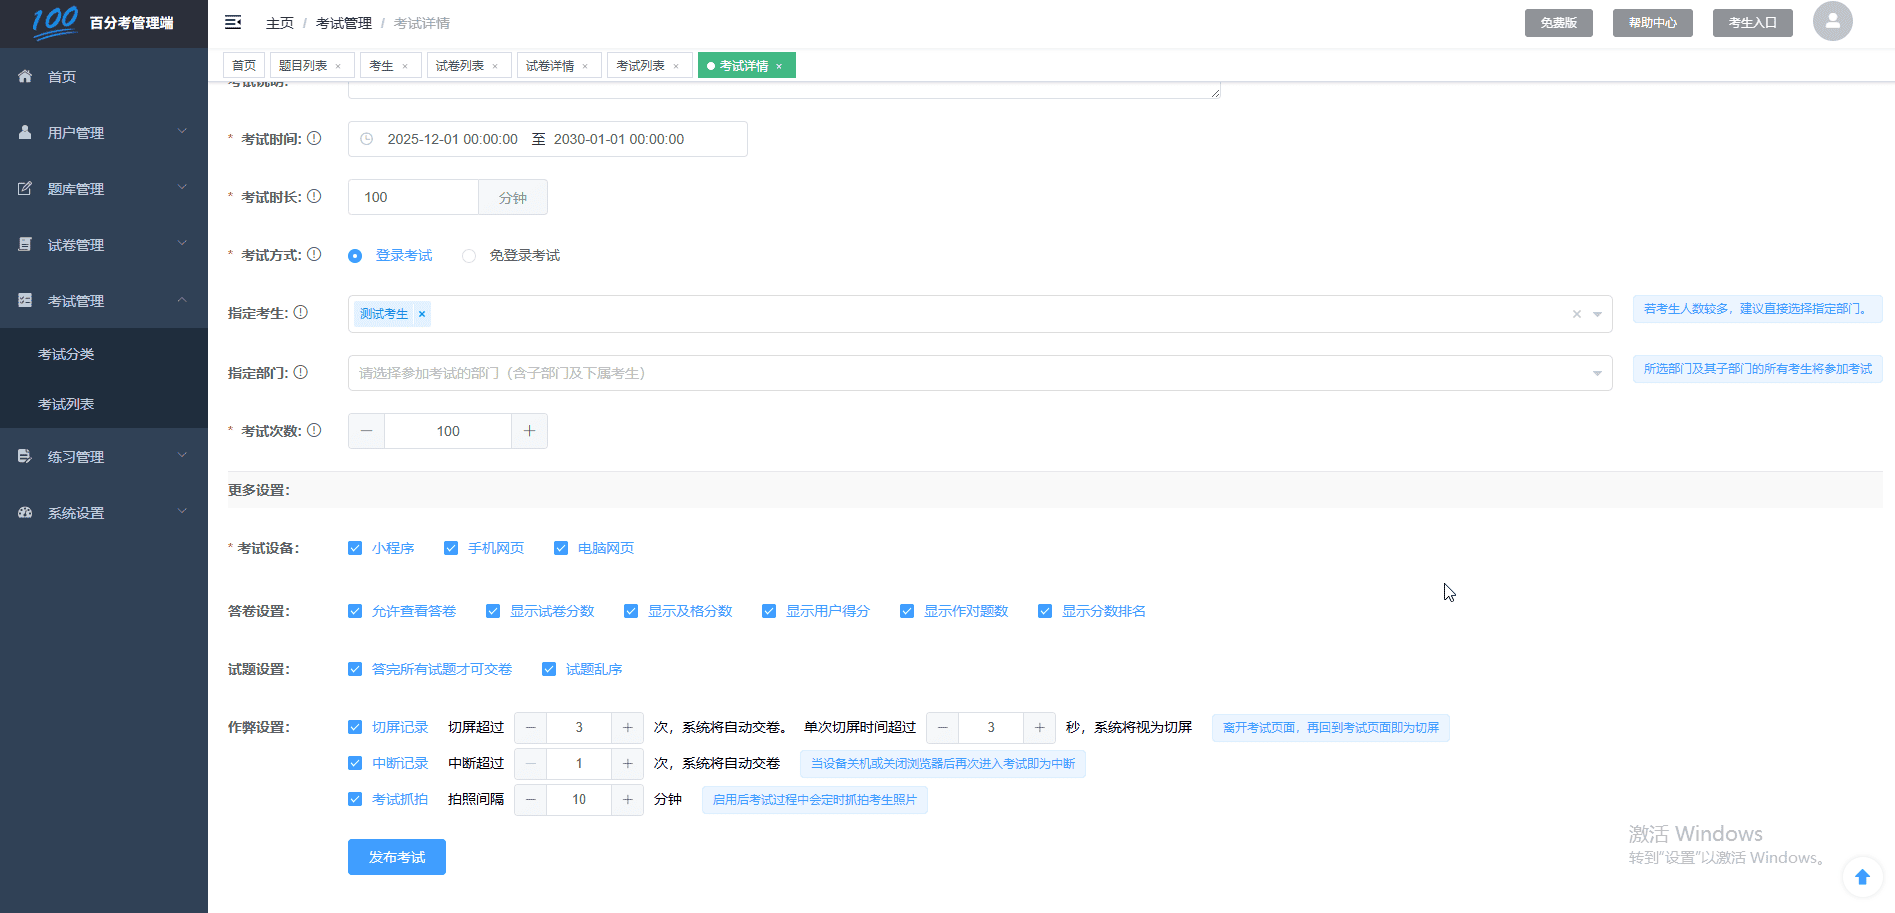Open the user avatar menu
Screen dimensions: 1895x913
click(x=1832, y=21)
